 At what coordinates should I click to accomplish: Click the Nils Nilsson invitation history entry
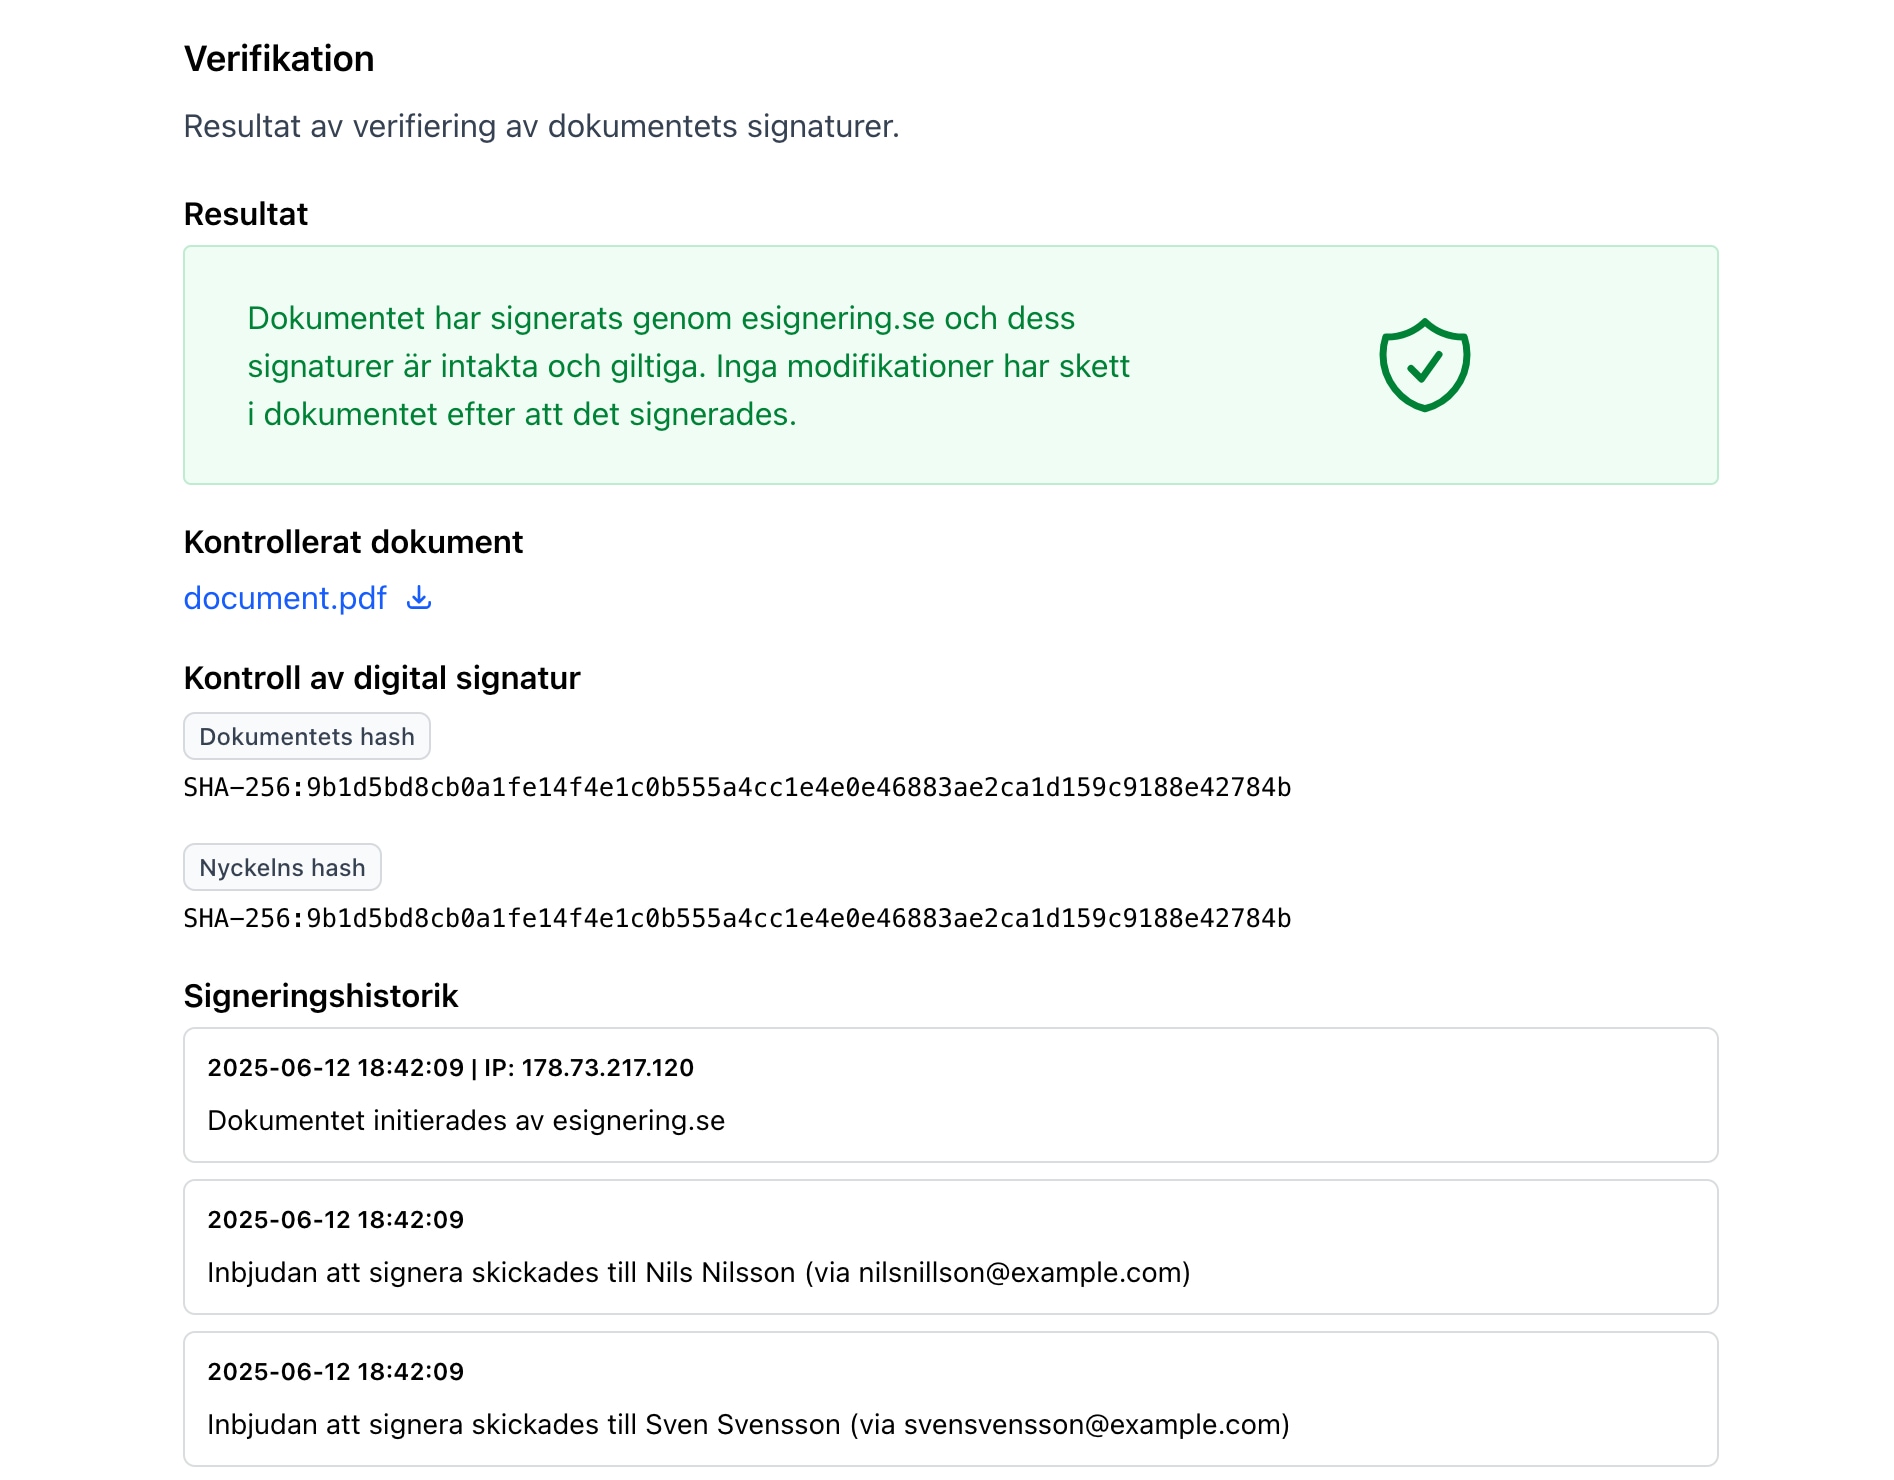(x=951, y=1247)
